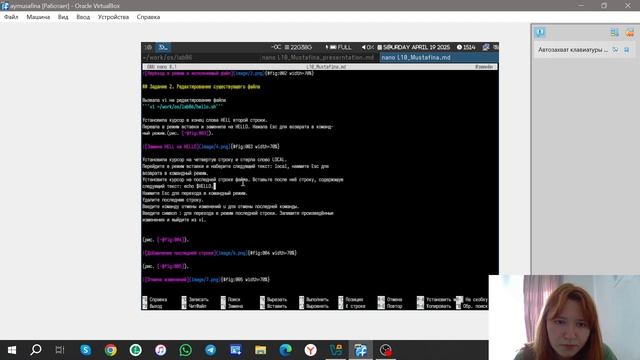Open WhatsApp from the taskbar

186,350
